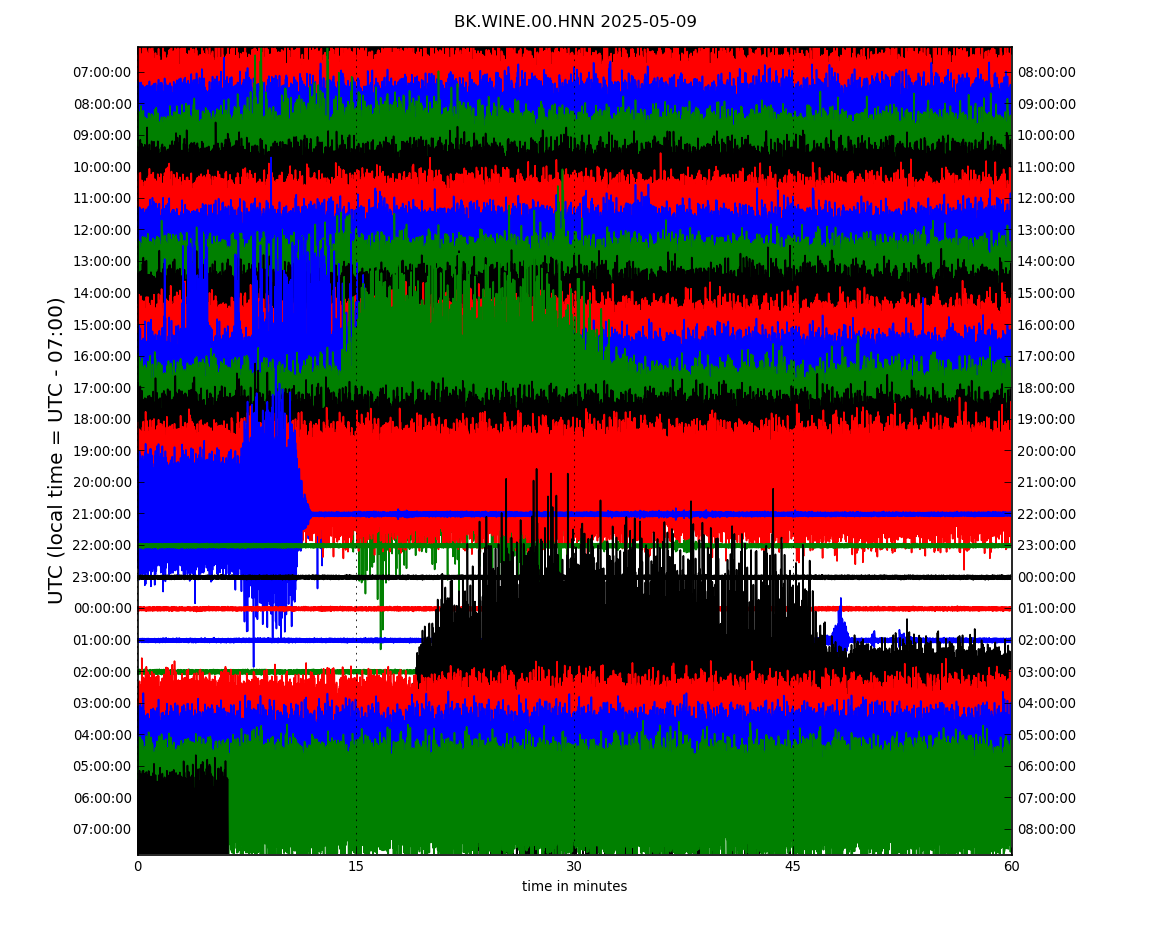This screenshot has width=1150, height=950.
Task: Pick 15:00:00 on the right-hand time axis
Action: pyautogui.click(x=1047, y=293)
